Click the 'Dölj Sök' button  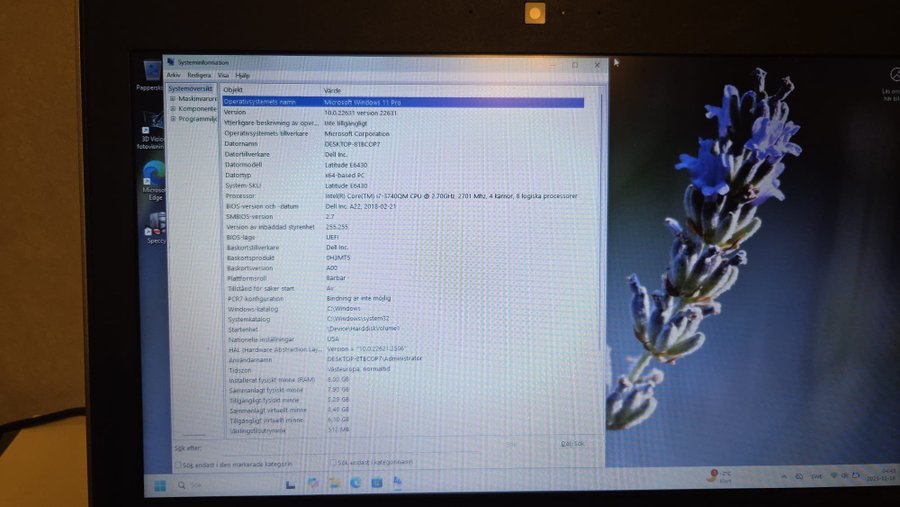click(571, 444)
